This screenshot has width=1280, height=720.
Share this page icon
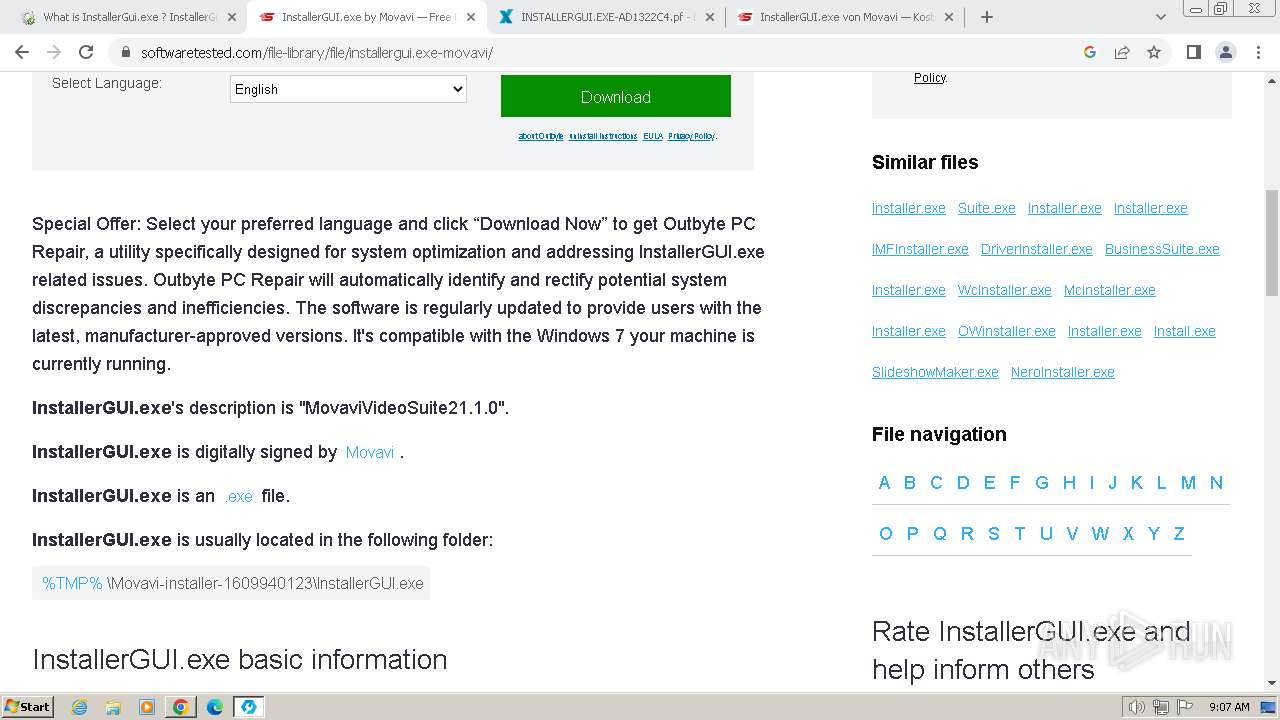point(1122,52)
